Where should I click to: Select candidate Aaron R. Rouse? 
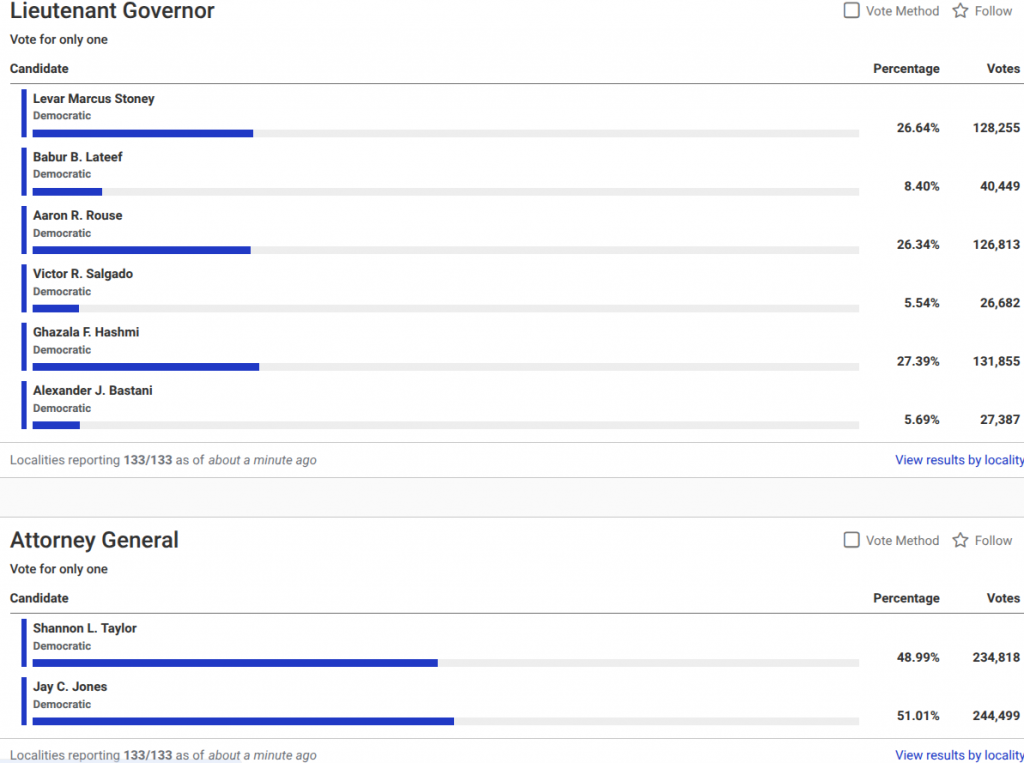(78, 215)
